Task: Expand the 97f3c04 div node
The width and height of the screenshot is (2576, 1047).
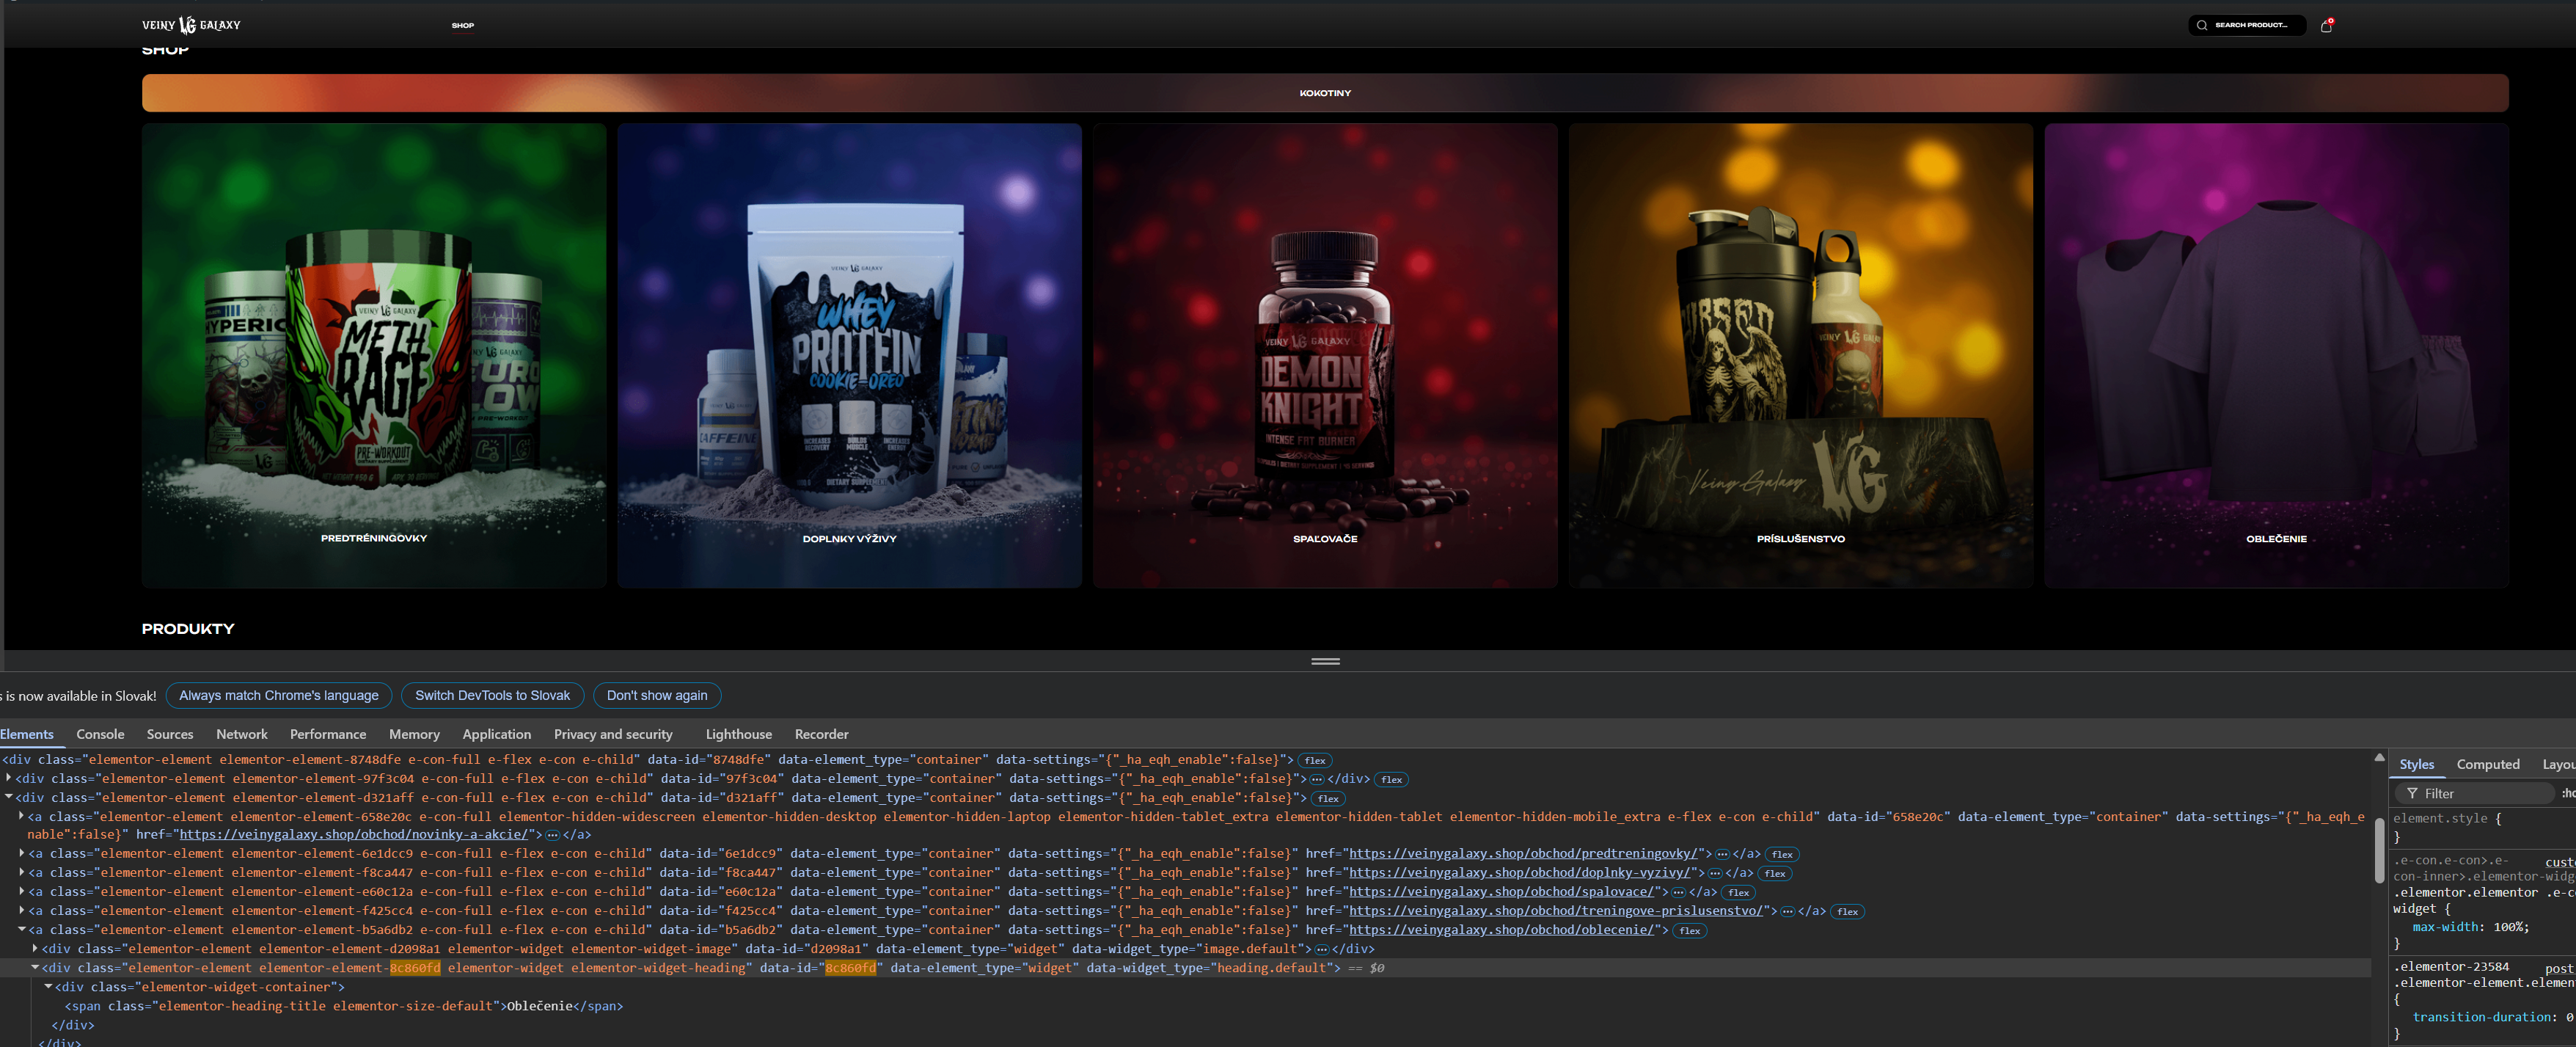Action: click(x=9, y=778)
